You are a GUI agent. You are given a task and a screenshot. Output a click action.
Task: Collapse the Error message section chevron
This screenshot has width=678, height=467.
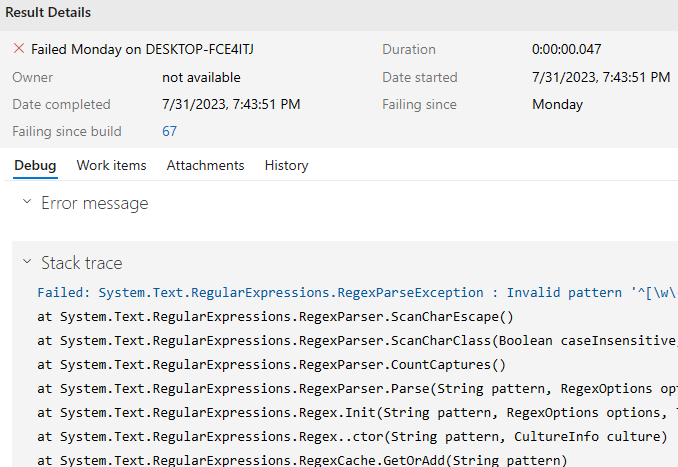[27, 202]
